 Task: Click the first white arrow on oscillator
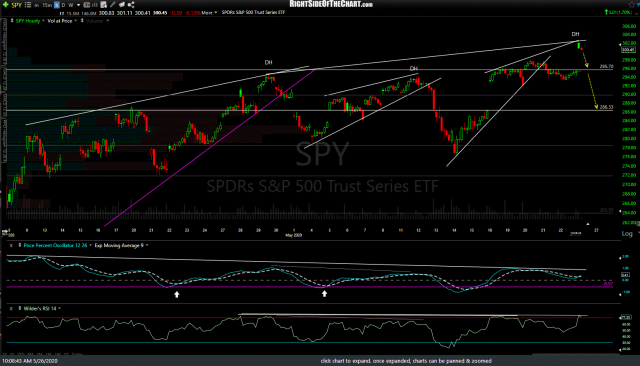(177, 294)
